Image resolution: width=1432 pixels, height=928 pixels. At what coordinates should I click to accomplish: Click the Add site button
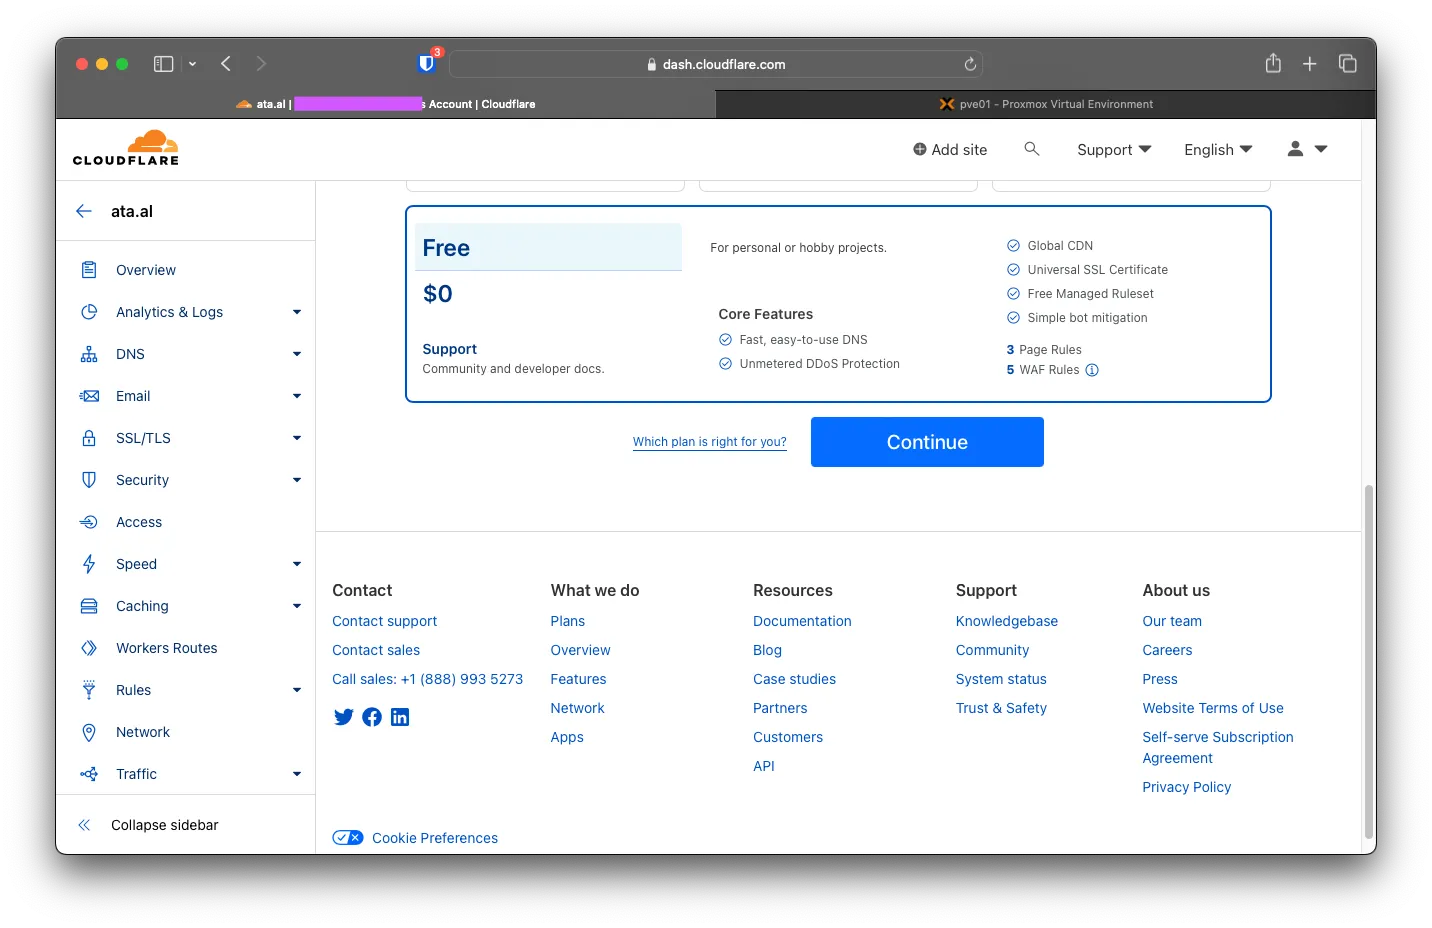950,149
